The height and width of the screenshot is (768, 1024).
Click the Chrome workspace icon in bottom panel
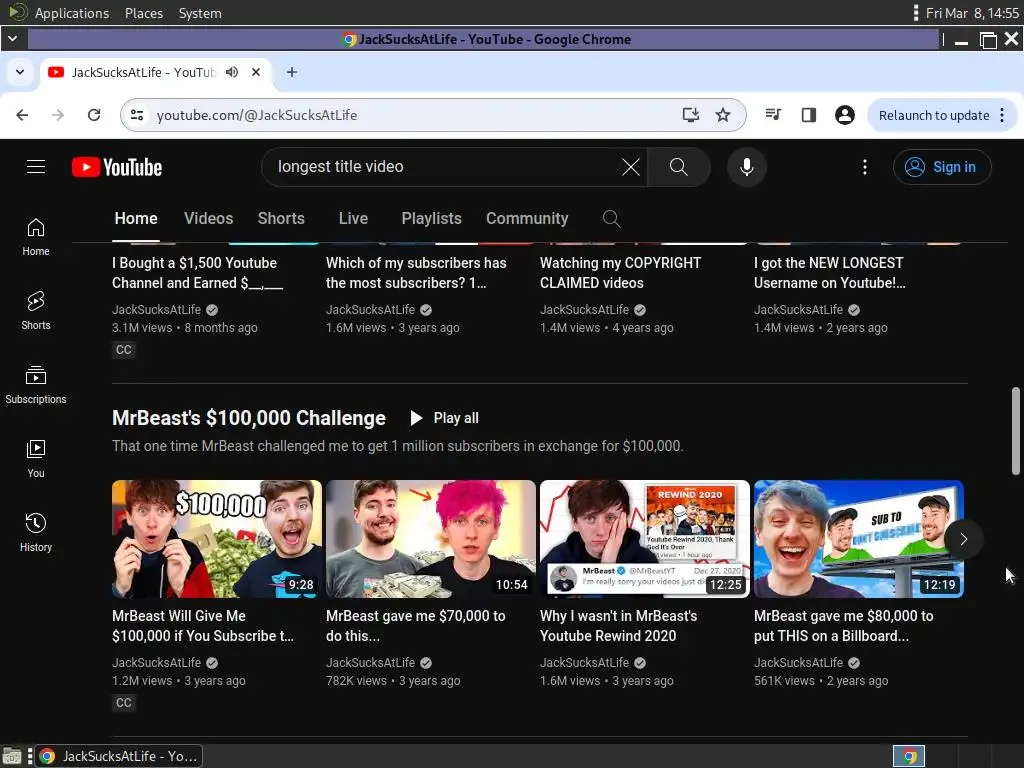[909, 756]
